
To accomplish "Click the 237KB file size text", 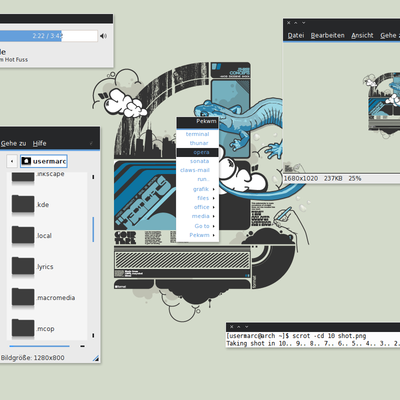I will click(x=333, y=178).
